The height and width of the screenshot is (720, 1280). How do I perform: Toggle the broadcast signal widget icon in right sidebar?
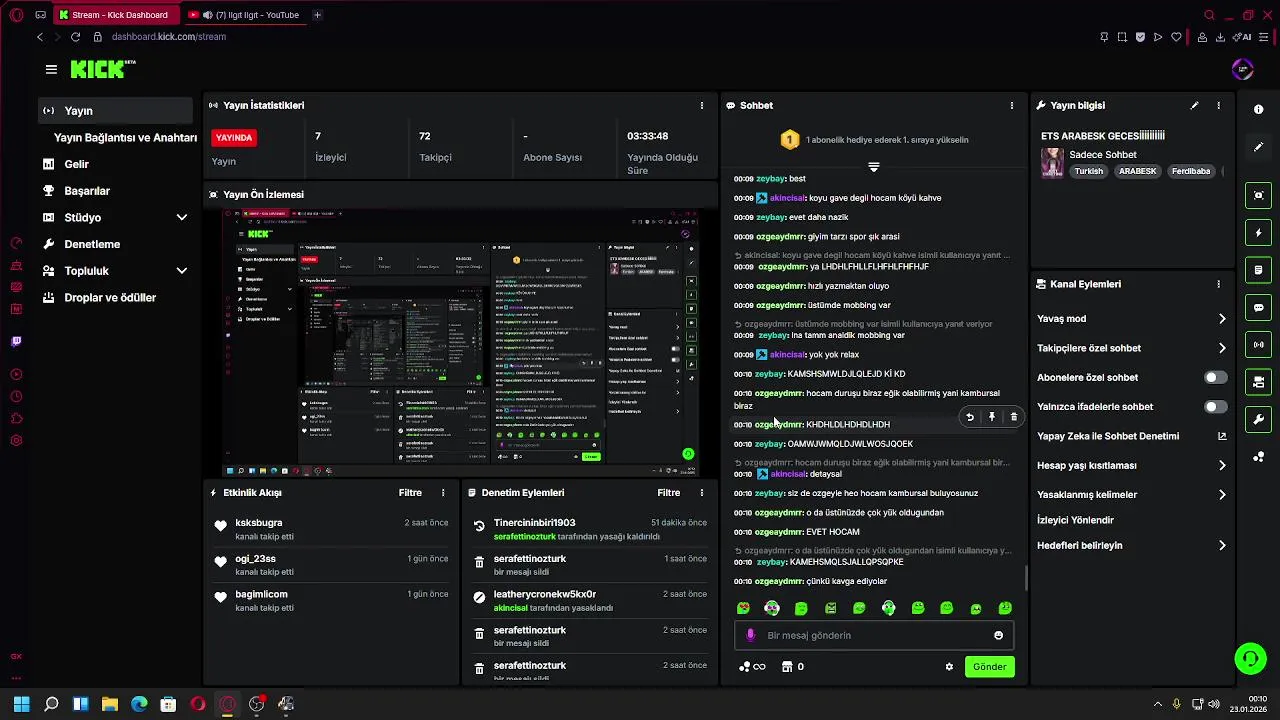tap(1258, 345)
